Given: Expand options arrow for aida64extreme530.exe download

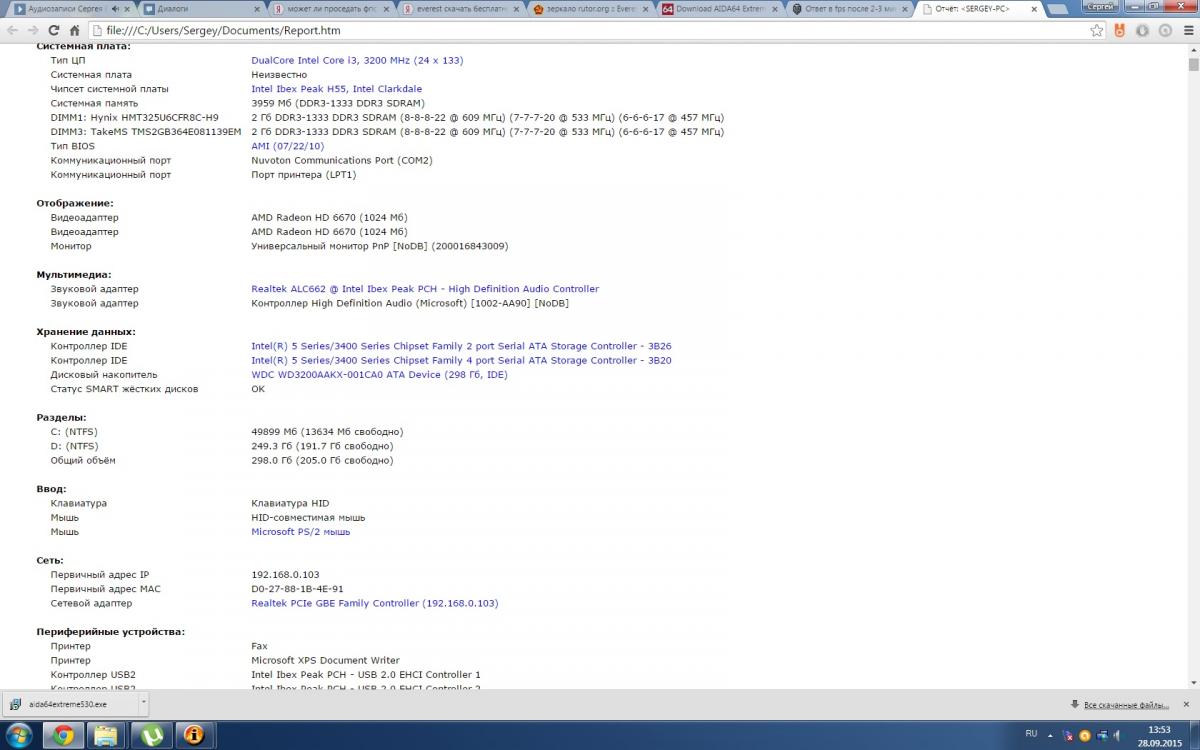Looking at the screenshot, I should pos(142,704).
